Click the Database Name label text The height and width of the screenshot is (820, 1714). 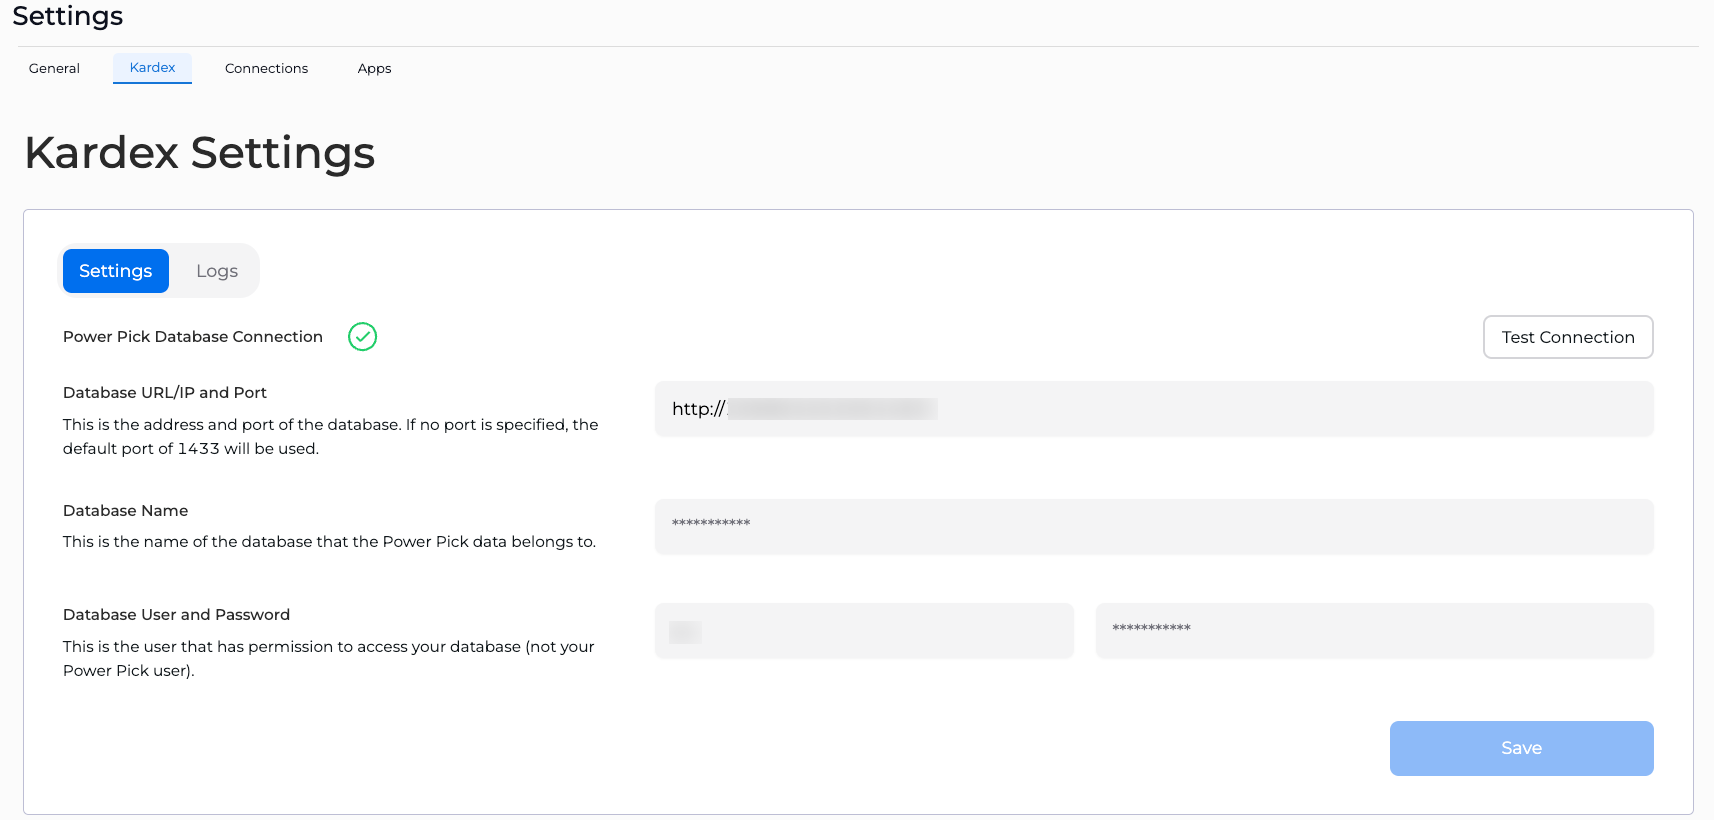pos(126,511)
